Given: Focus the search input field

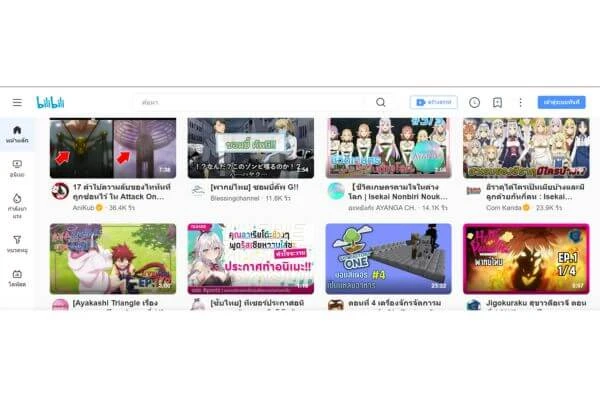Looking at the screenshot, I should click(x=253, y=102).
